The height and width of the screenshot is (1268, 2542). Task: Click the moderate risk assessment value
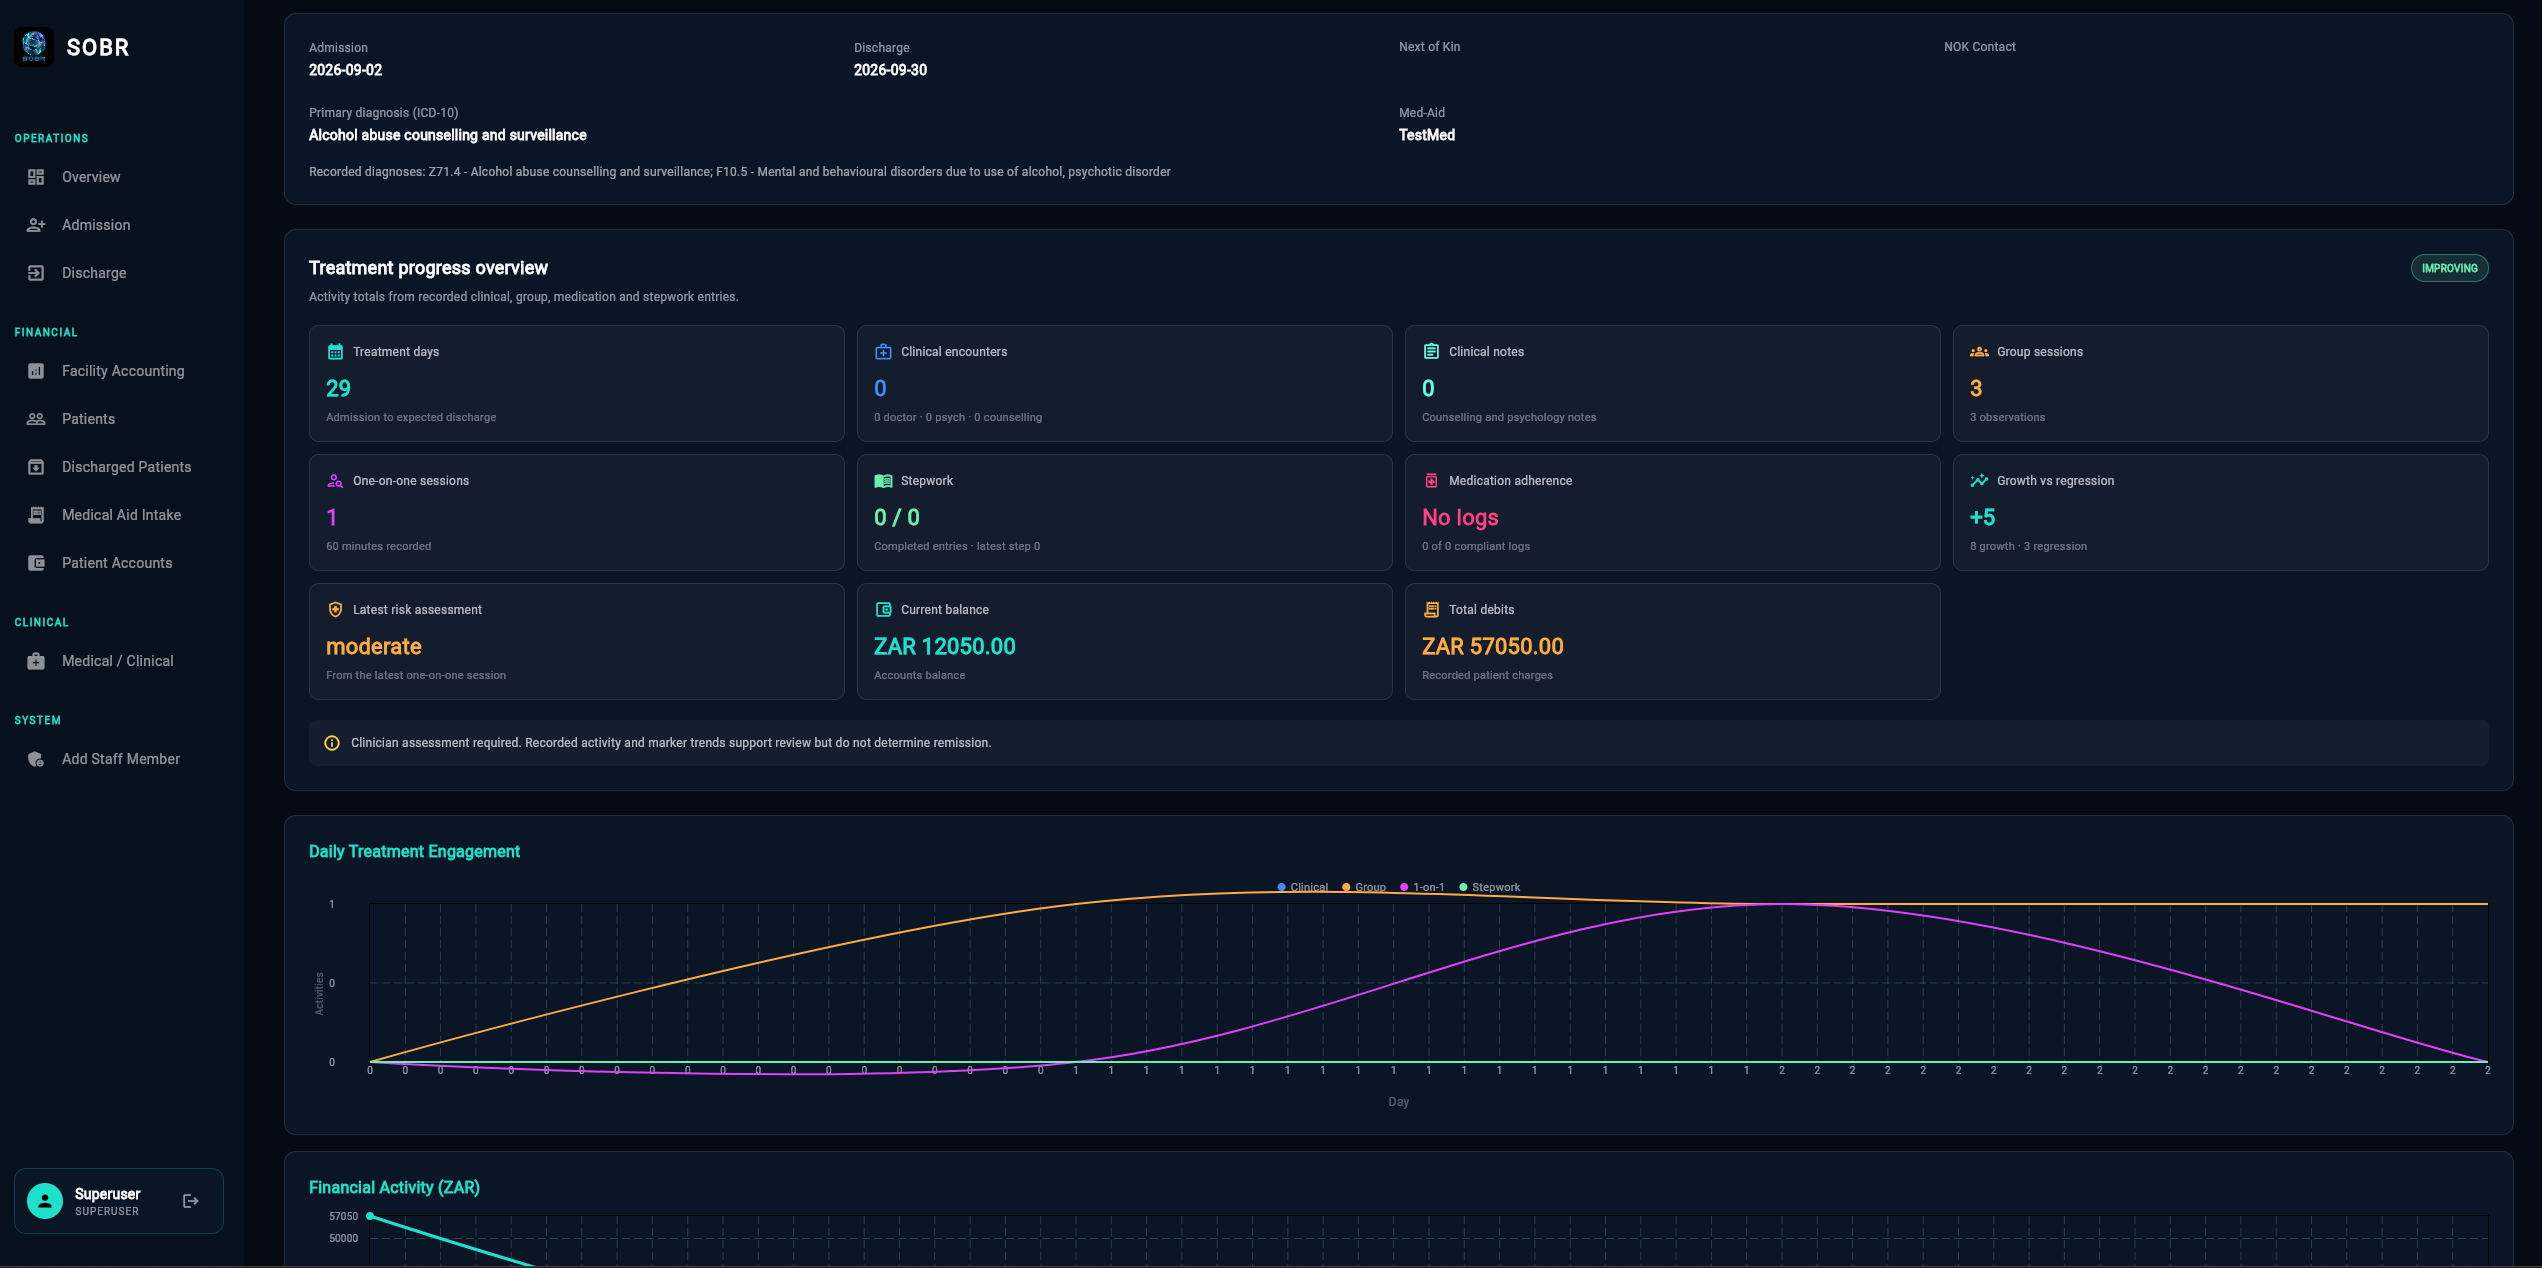[x=373, y=647]
